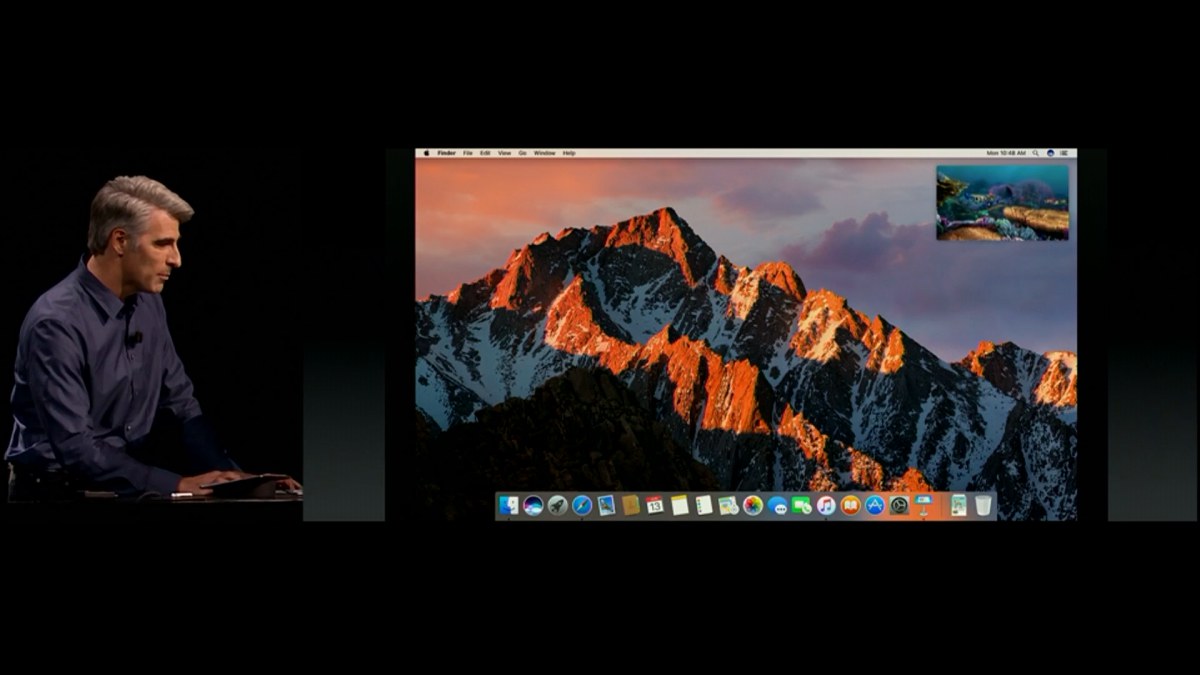Open FaceTime green icon in Dock
This screenshot has height=675, width=1200.
801,505
